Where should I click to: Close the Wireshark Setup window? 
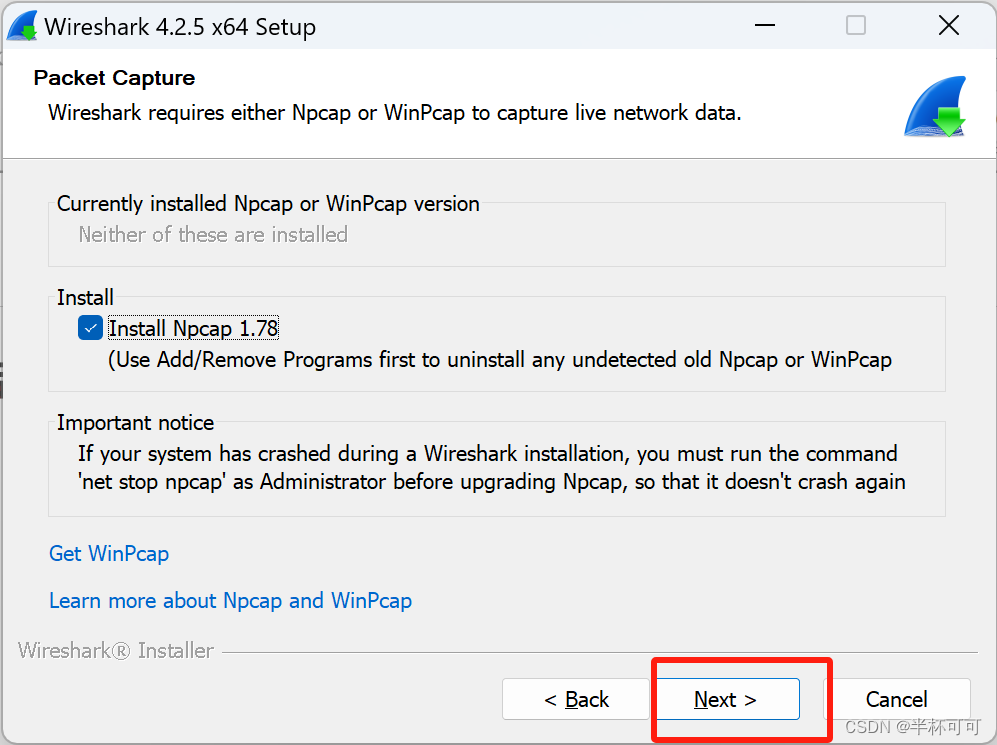(949, 25)
